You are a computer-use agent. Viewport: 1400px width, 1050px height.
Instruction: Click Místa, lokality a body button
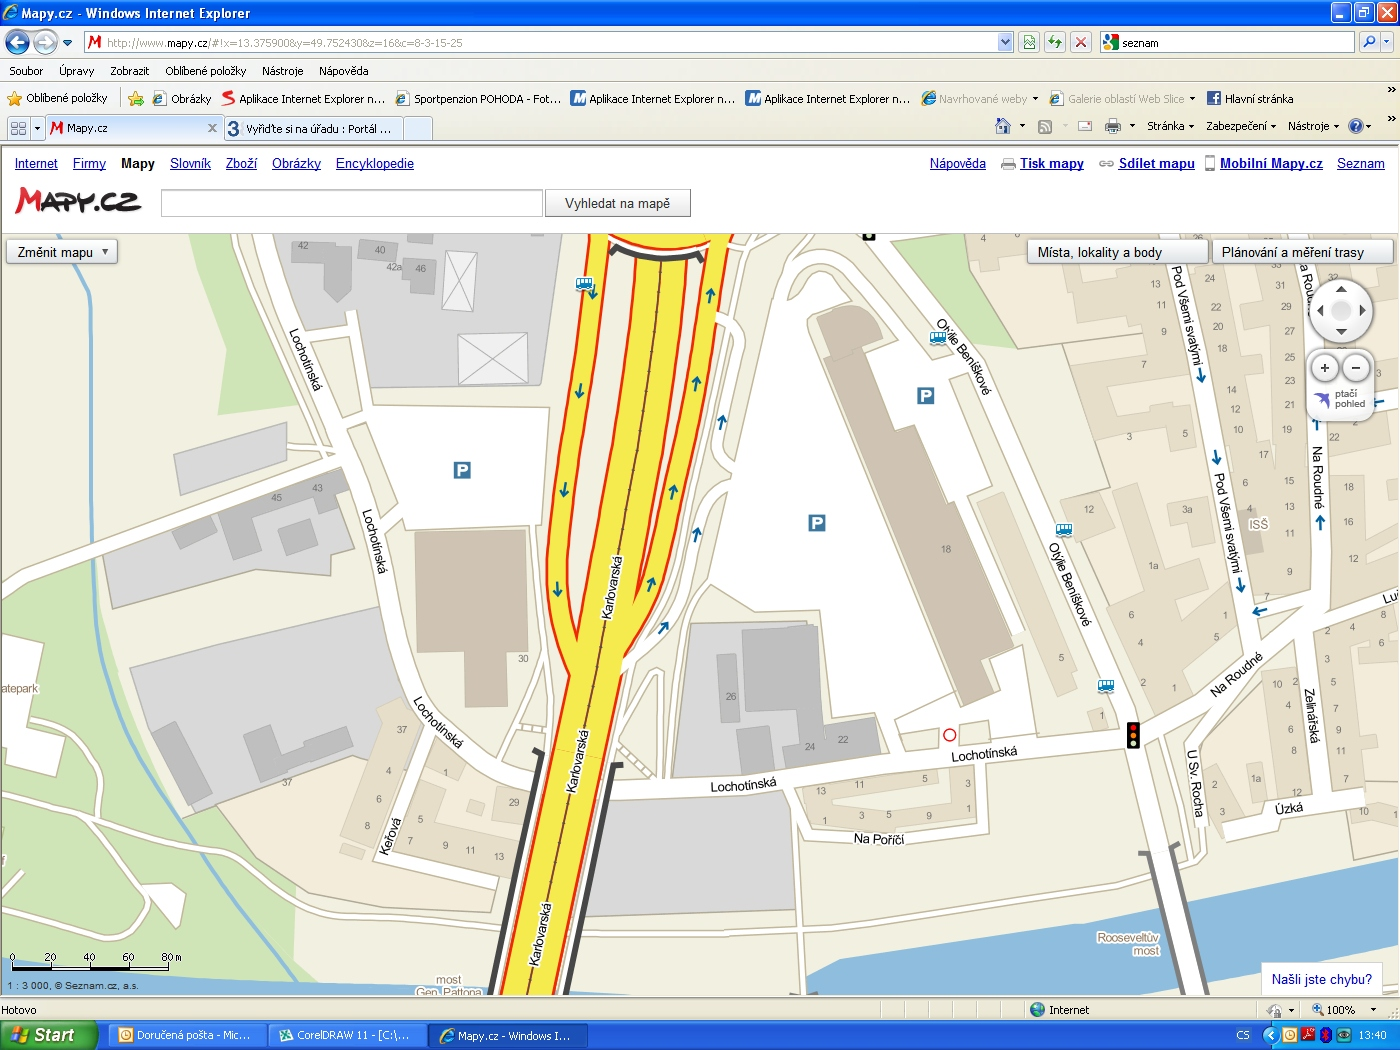(1117, 252)
